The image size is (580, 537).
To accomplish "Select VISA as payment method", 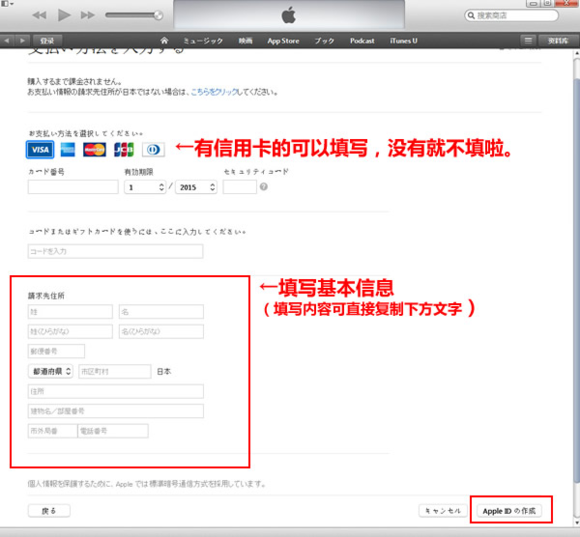I will [40, 149].
